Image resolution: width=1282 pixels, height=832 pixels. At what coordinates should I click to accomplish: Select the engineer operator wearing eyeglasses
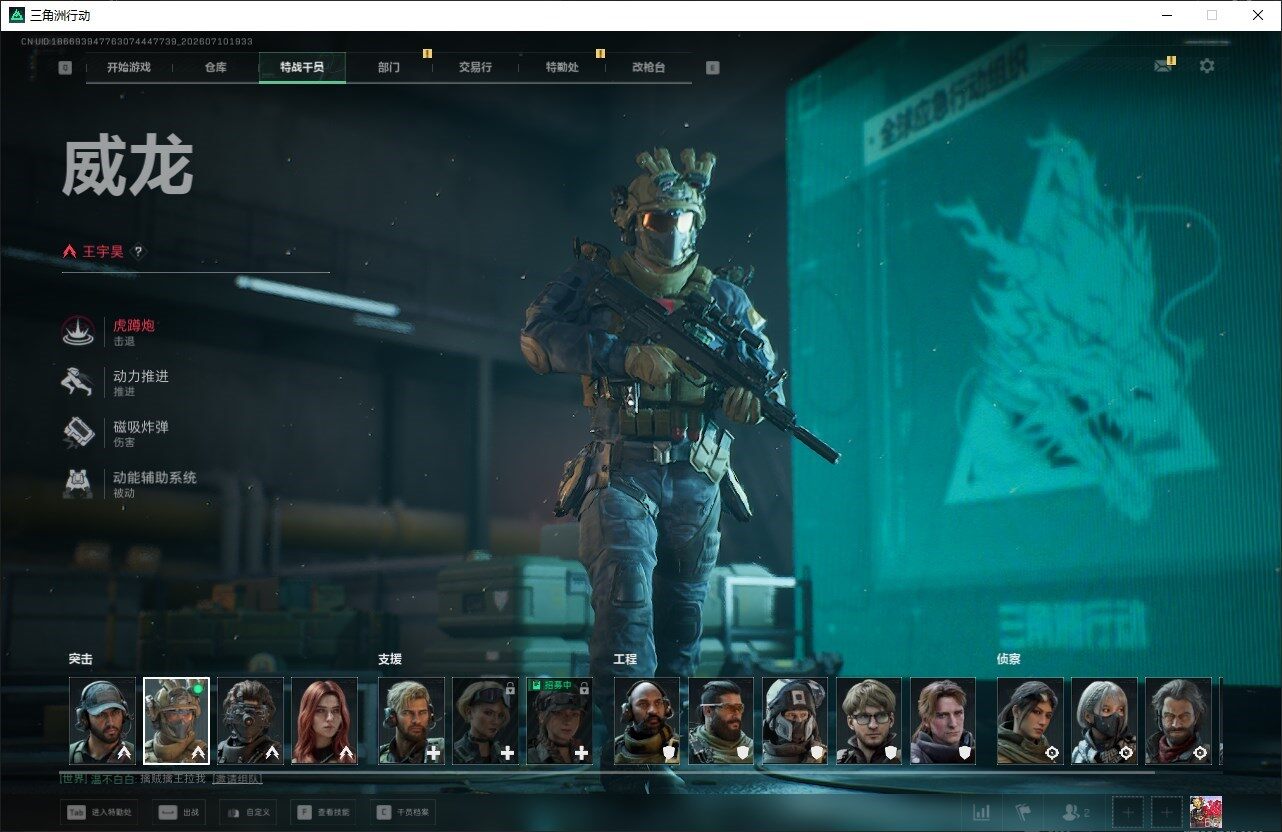[x=869, y=721]
